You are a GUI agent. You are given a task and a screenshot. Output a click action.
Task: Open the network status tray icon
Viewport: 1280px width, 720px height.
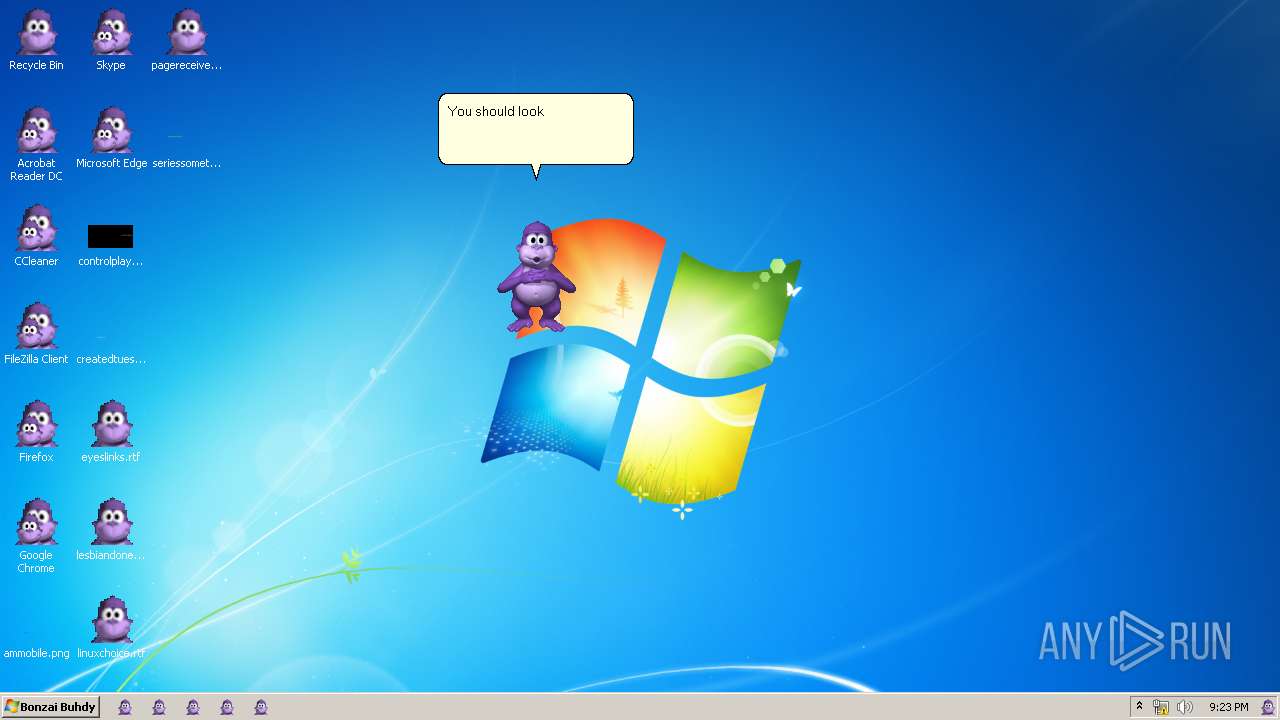(1161, 707)
